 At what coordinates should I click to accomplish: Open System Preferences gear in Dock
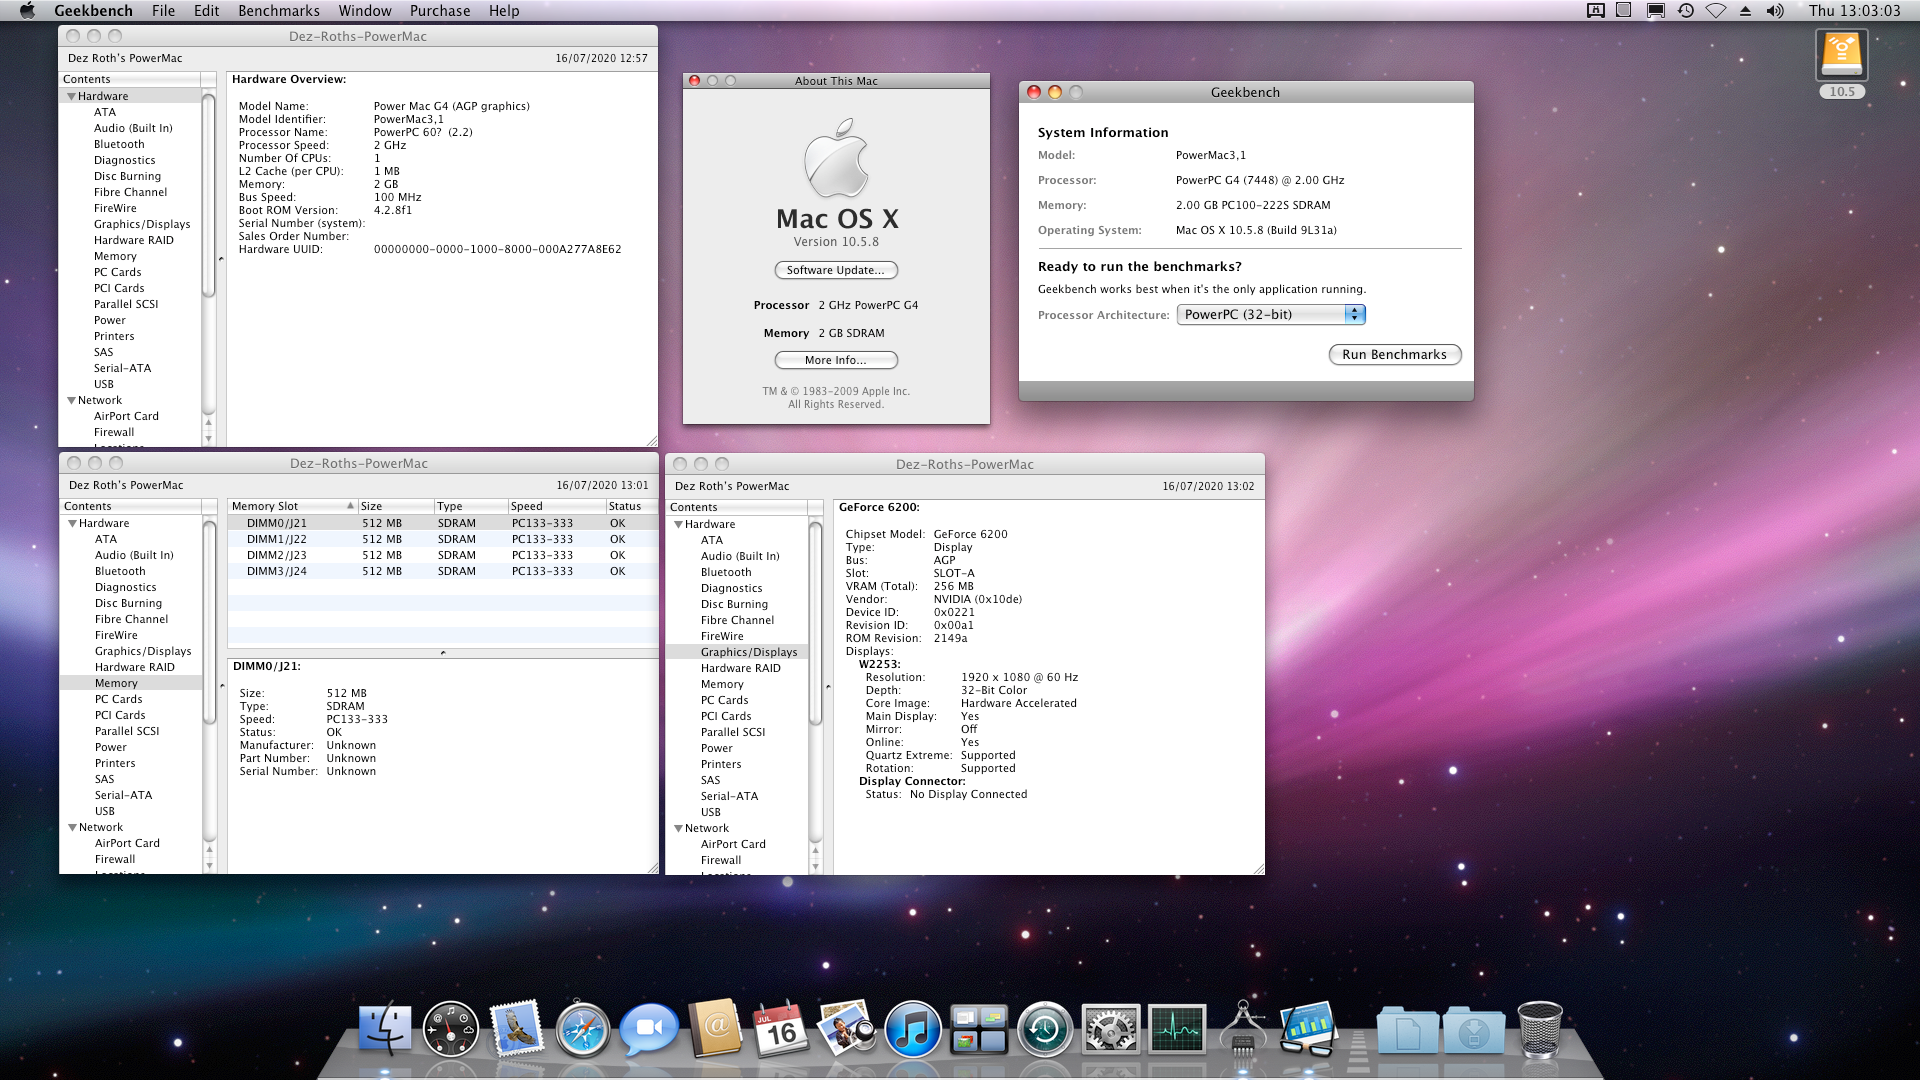tap(1110, 1029)
